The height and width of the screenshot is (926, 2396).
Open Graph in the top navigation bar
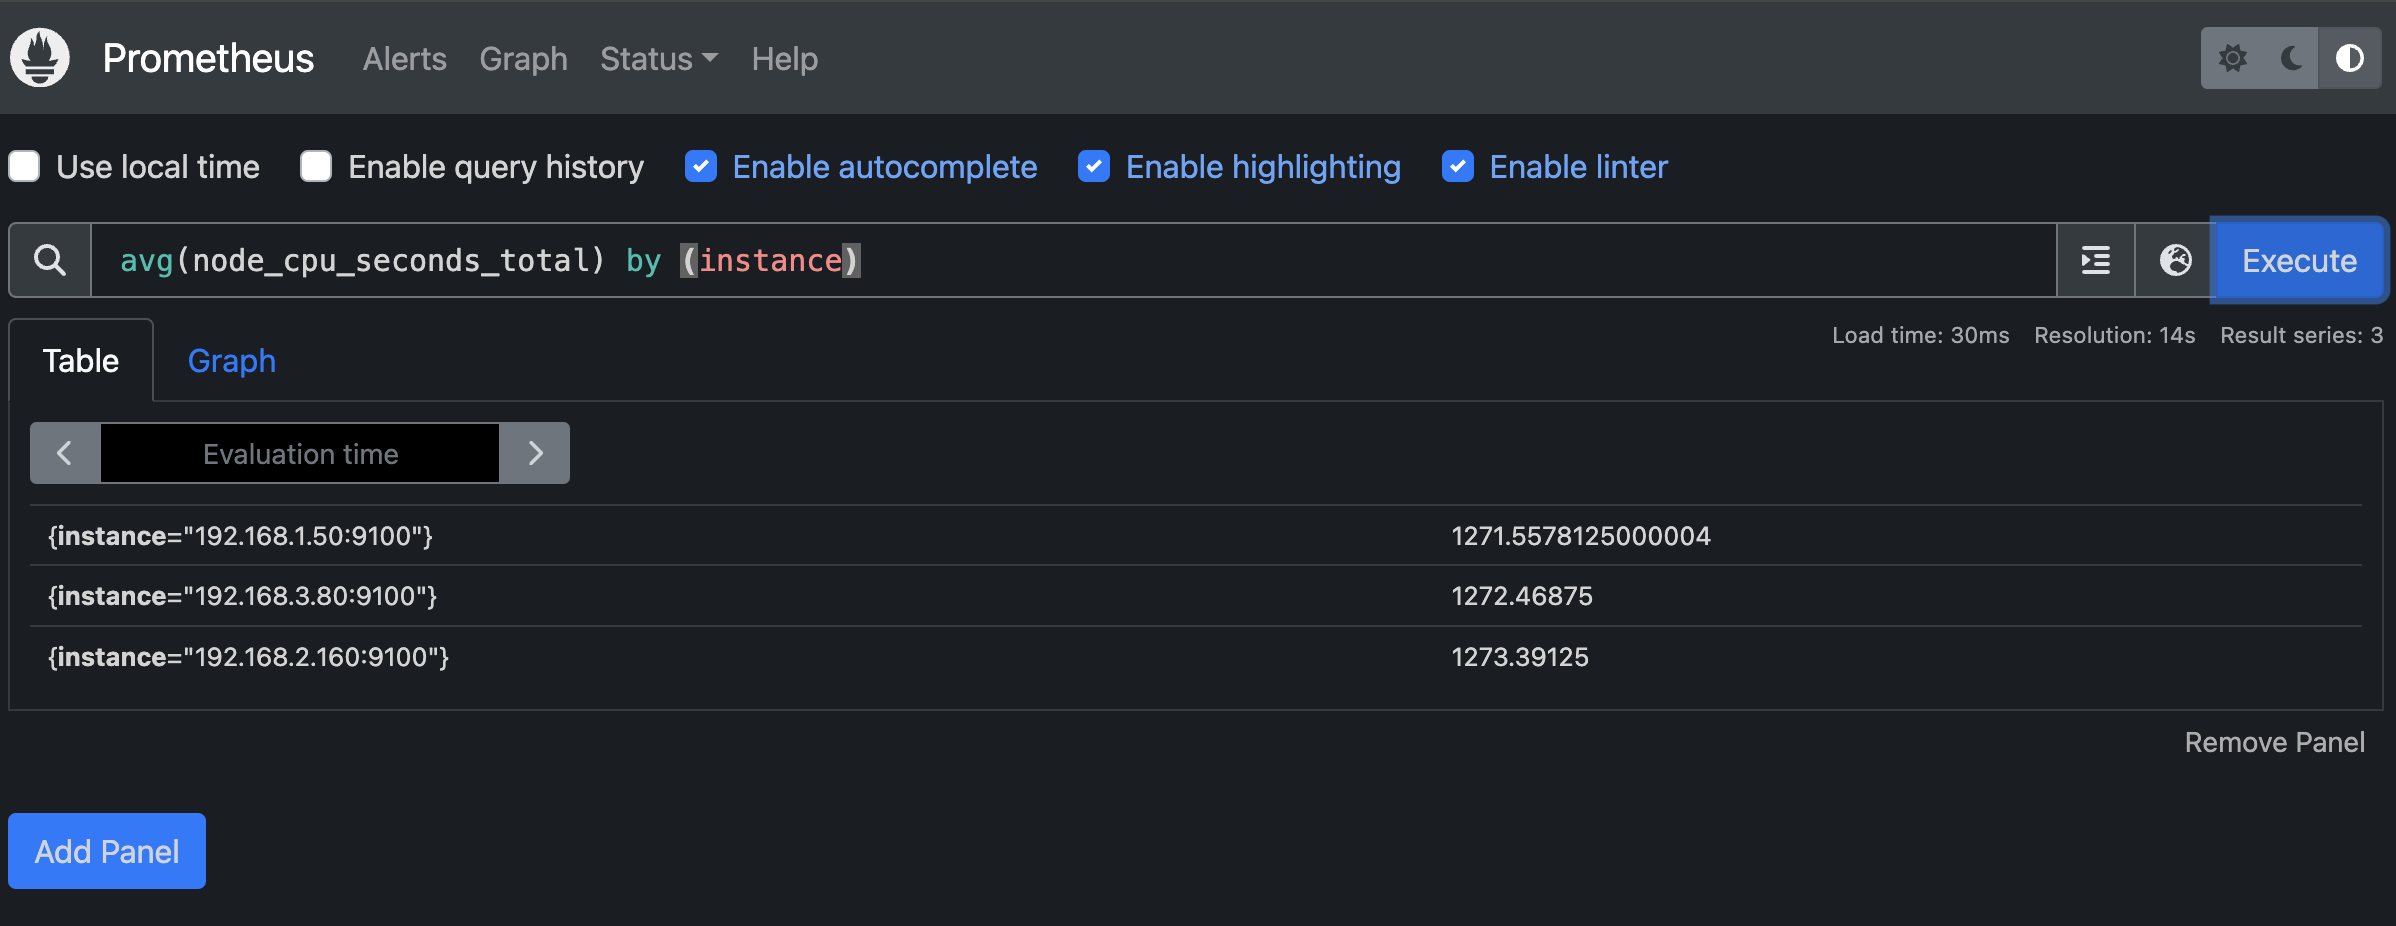coord(523,59)
